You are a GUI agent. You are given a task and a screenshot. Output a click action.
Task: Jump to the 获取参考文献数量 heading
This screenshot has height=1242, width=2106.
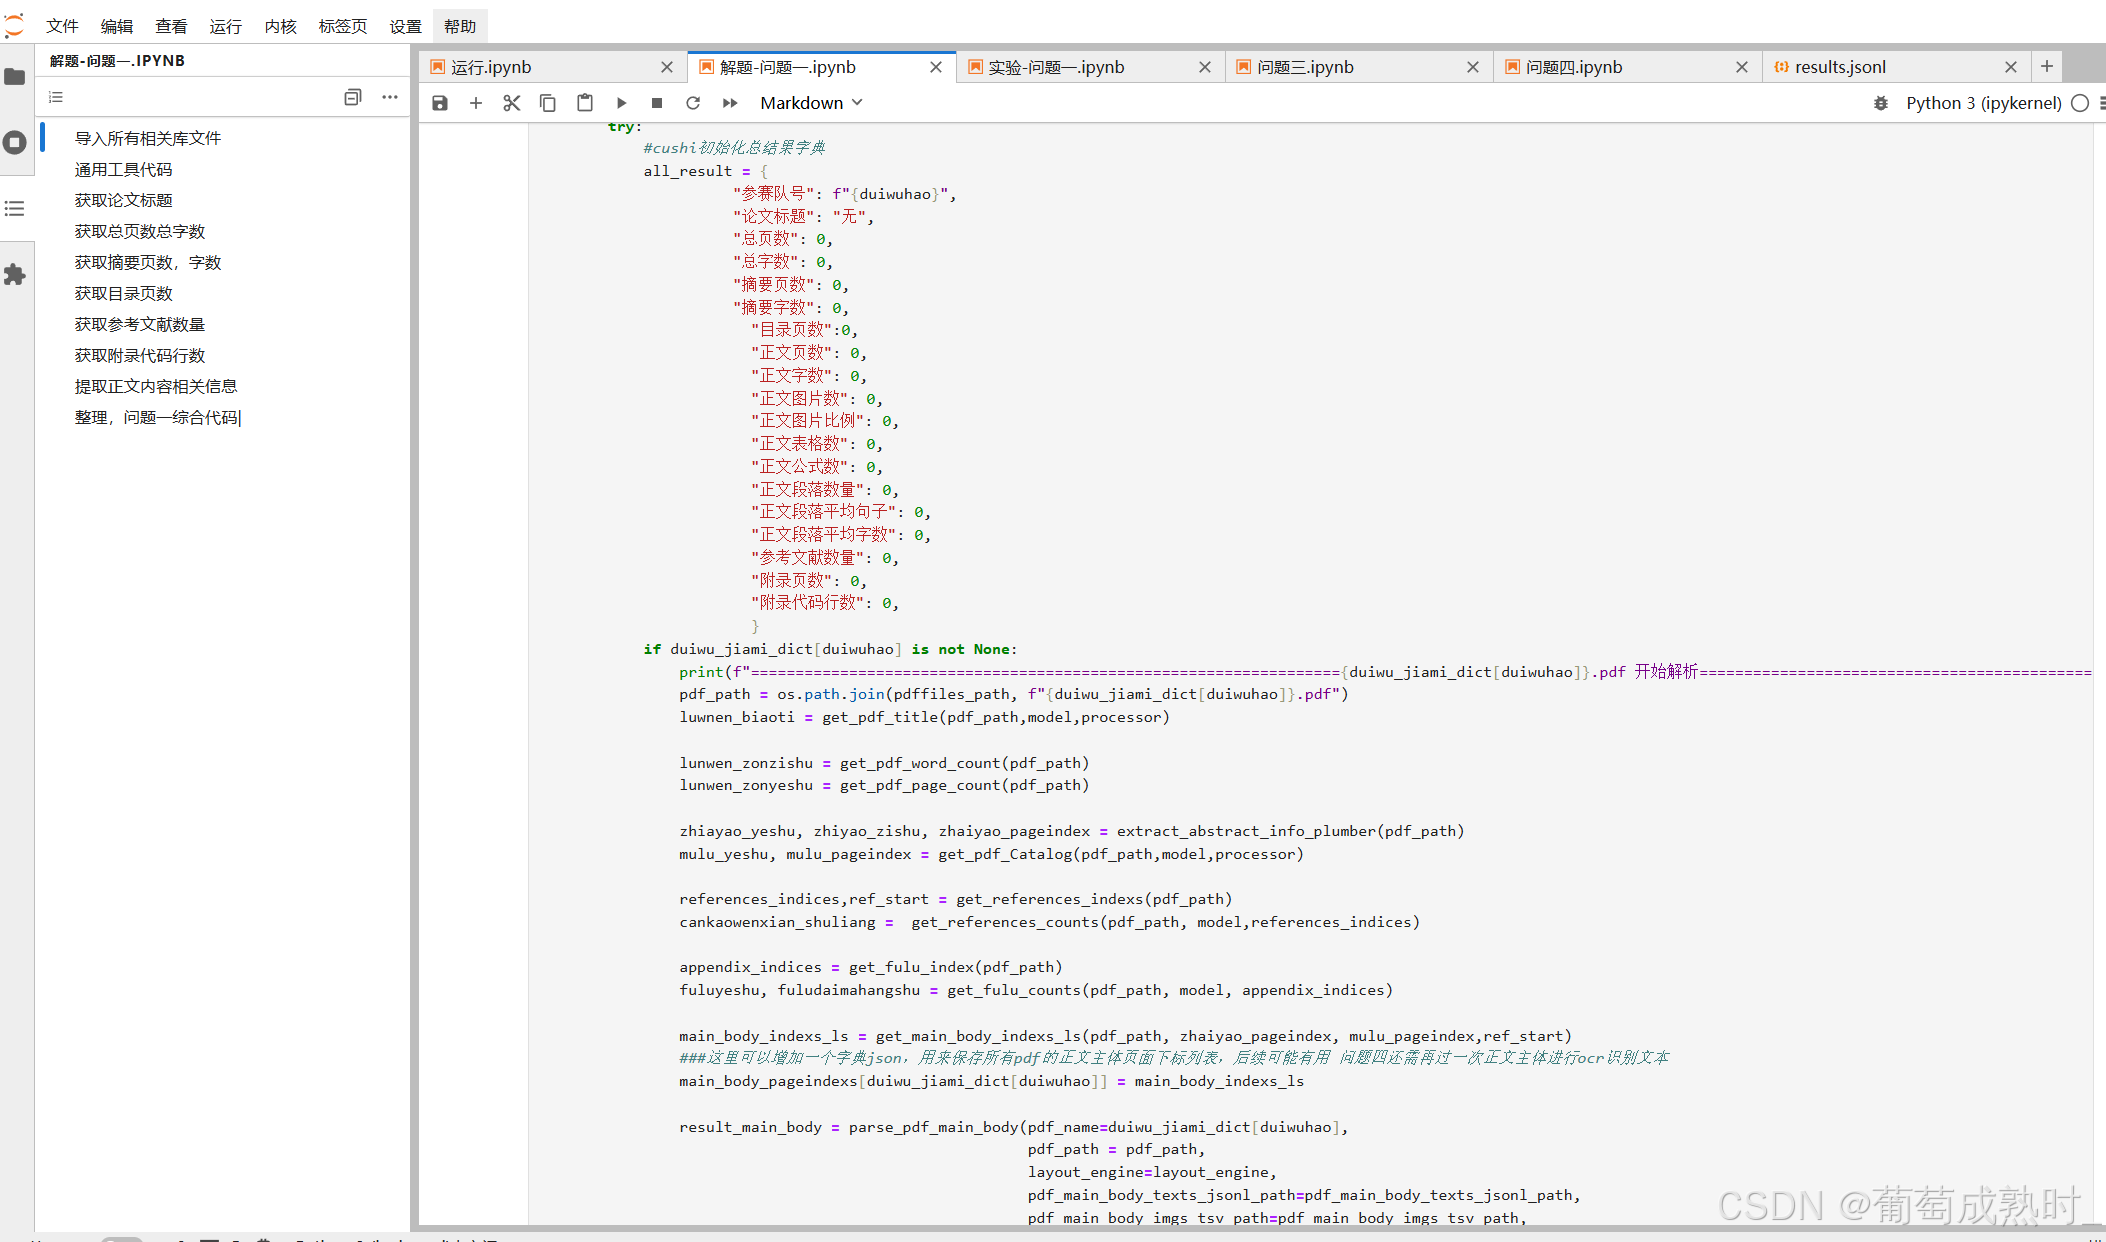point(140,324)
